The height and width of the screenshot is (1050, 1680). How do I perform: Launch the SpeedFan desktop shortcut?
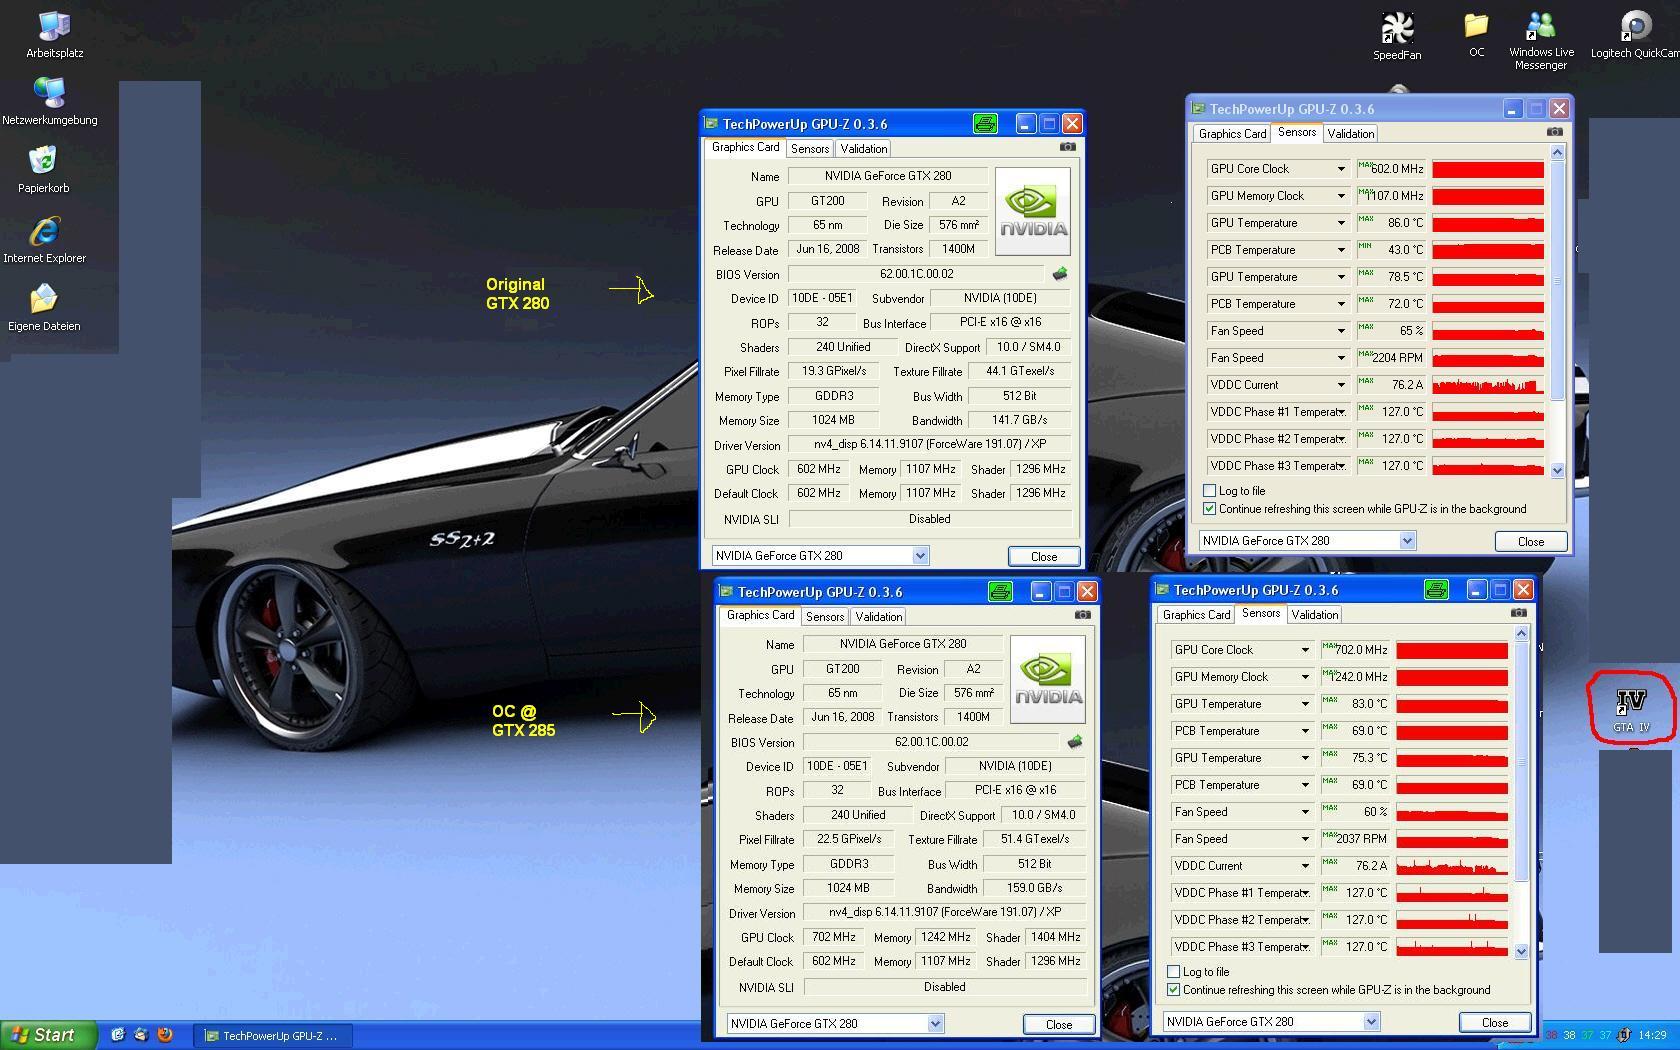click(1397, 36)
